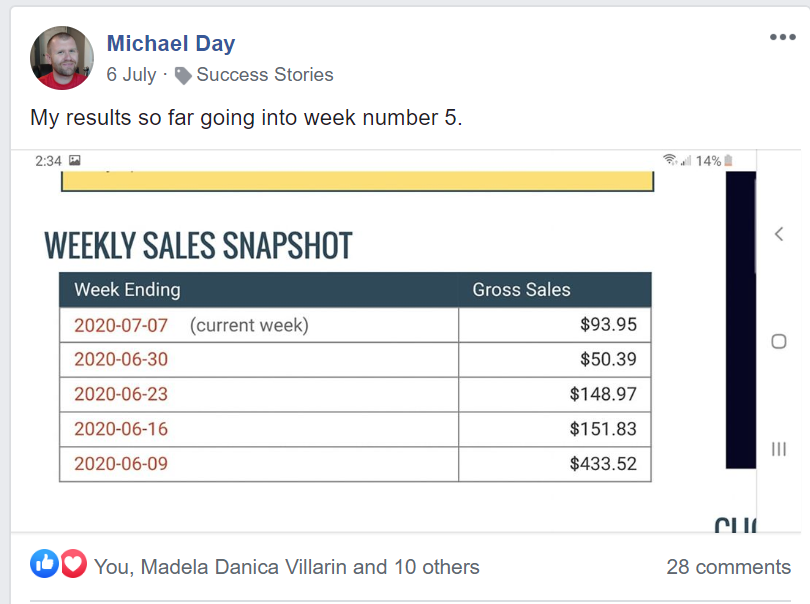This screenshot has width=810, height=604.
Task: Tap the Android back chevron in screenshot
Action: tap(779, 234)
